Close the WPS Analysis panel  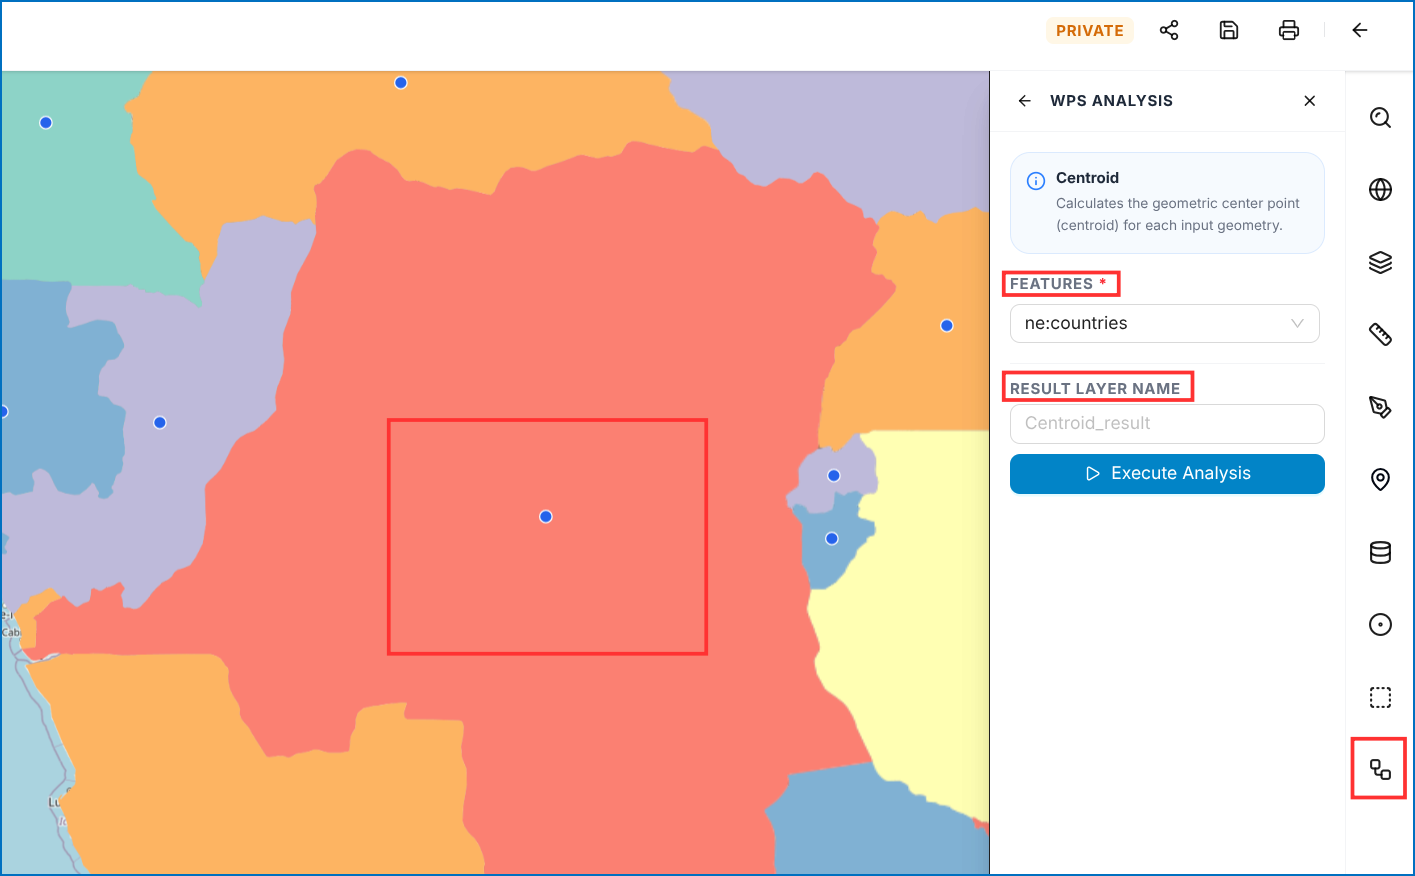(x=1310, y=101)
